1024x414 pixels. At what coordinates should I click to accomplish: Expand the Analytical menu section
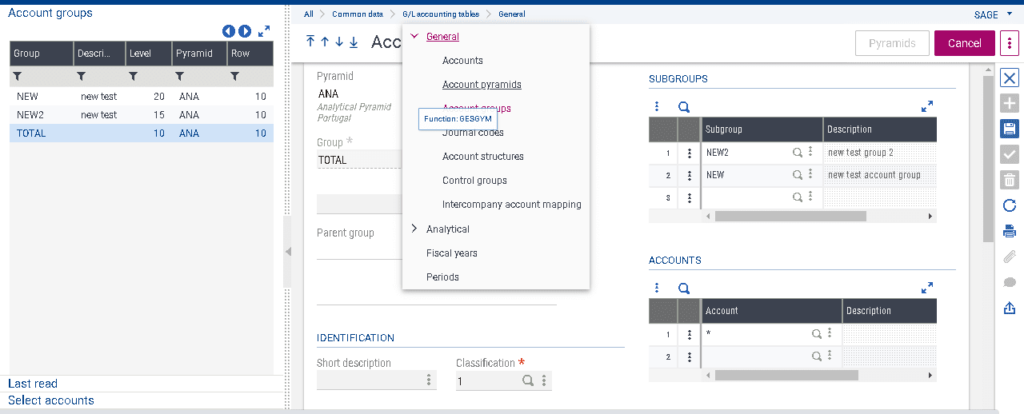click(415, 229)
